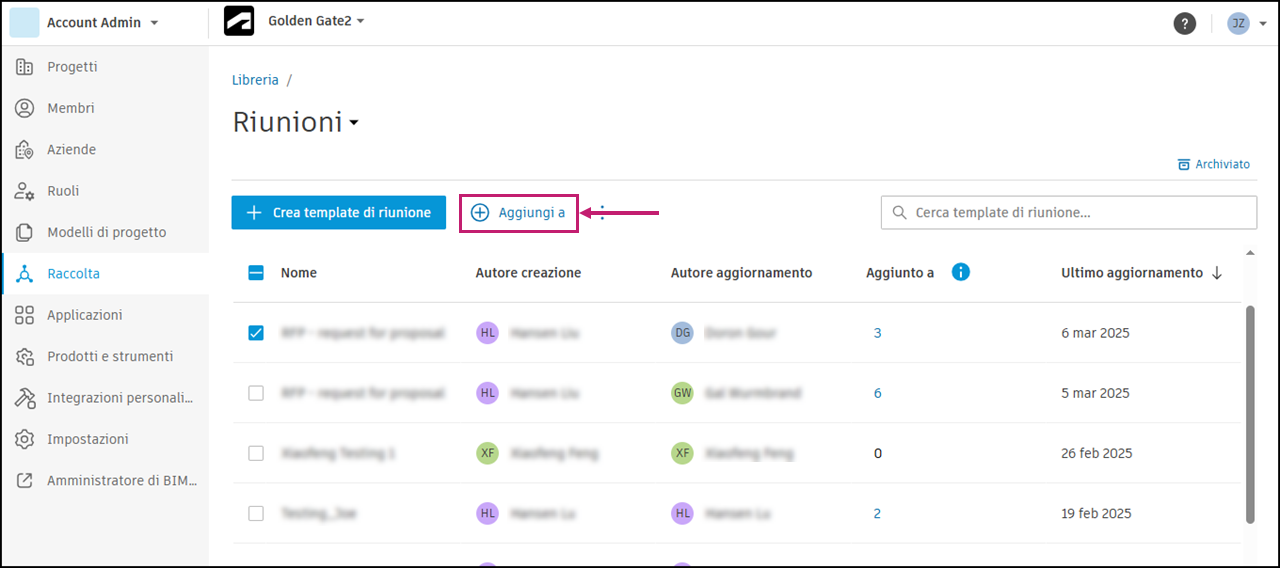Click the Integrazioni personalizzate tools icon
Image resolution: width=1280 pixels, height=568 pixels.
[26, 398]
